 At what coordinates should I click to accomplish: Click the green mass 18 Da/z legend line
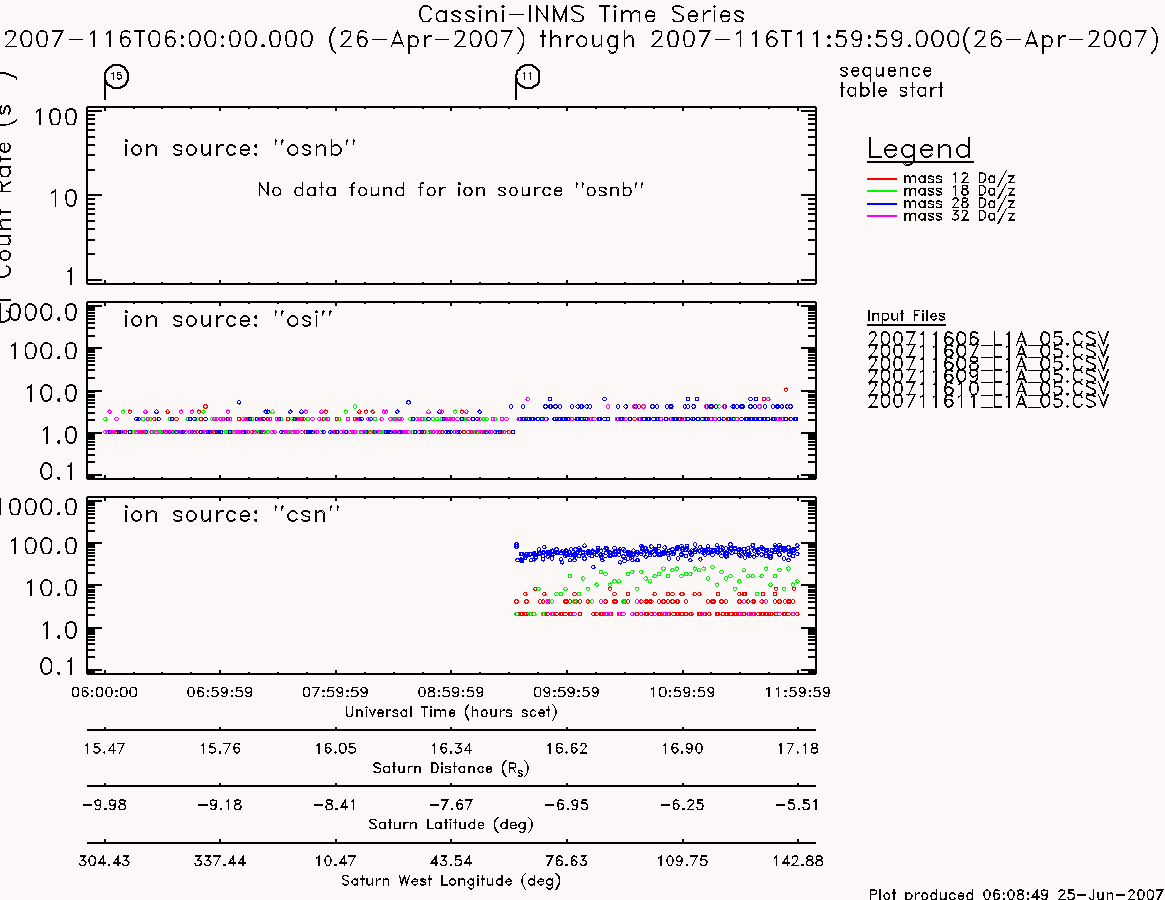[882, 191]
